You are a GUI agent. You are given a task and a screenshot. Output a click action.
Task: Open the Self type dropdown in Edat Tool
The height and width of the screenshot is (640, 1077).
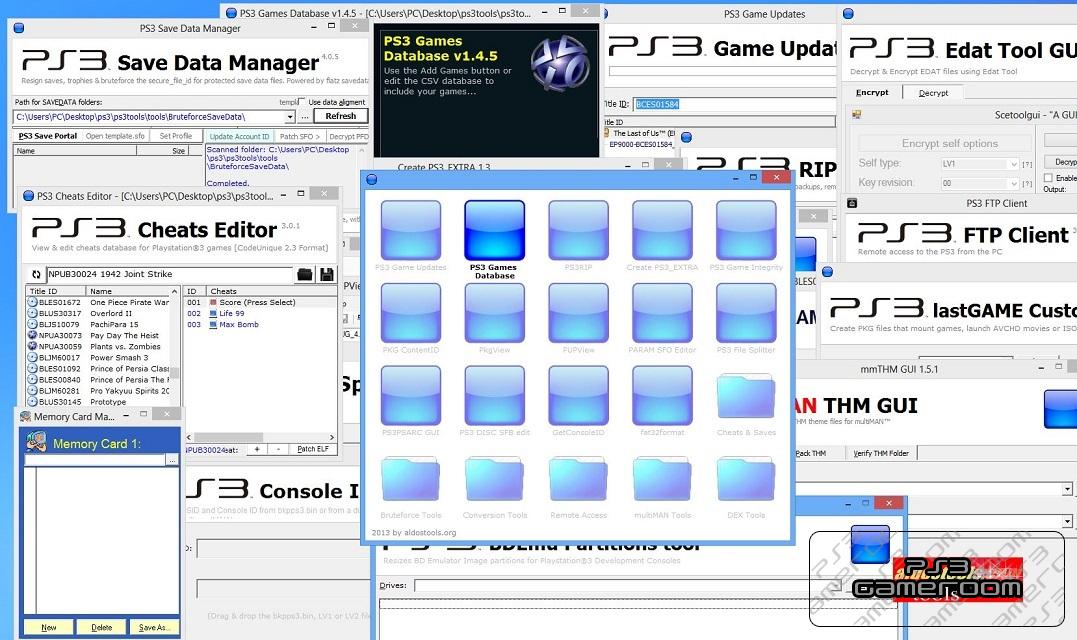pyautogui.click(x=1014, y=163)
